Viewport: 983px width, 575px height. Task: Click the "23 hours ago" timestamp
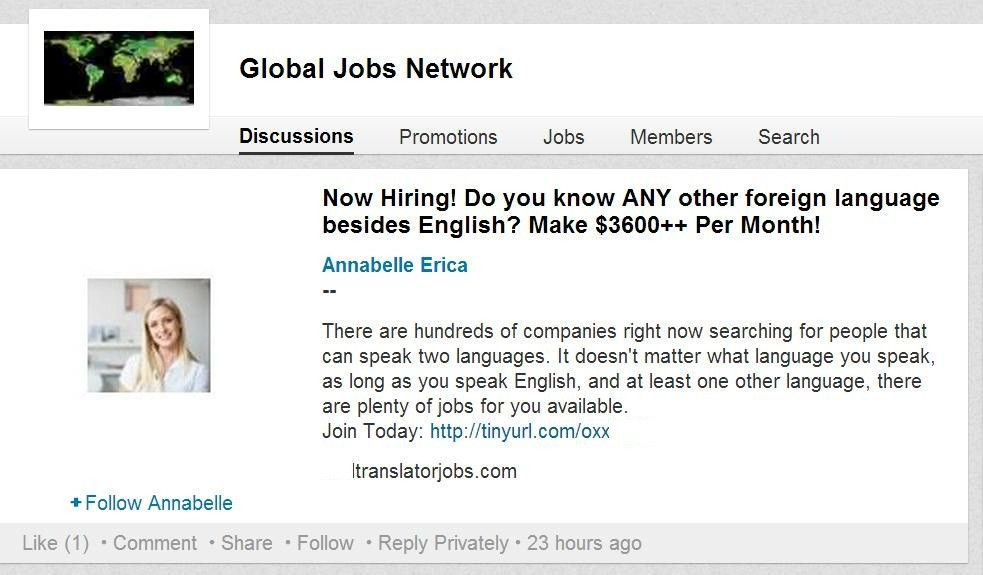(584, 543)
